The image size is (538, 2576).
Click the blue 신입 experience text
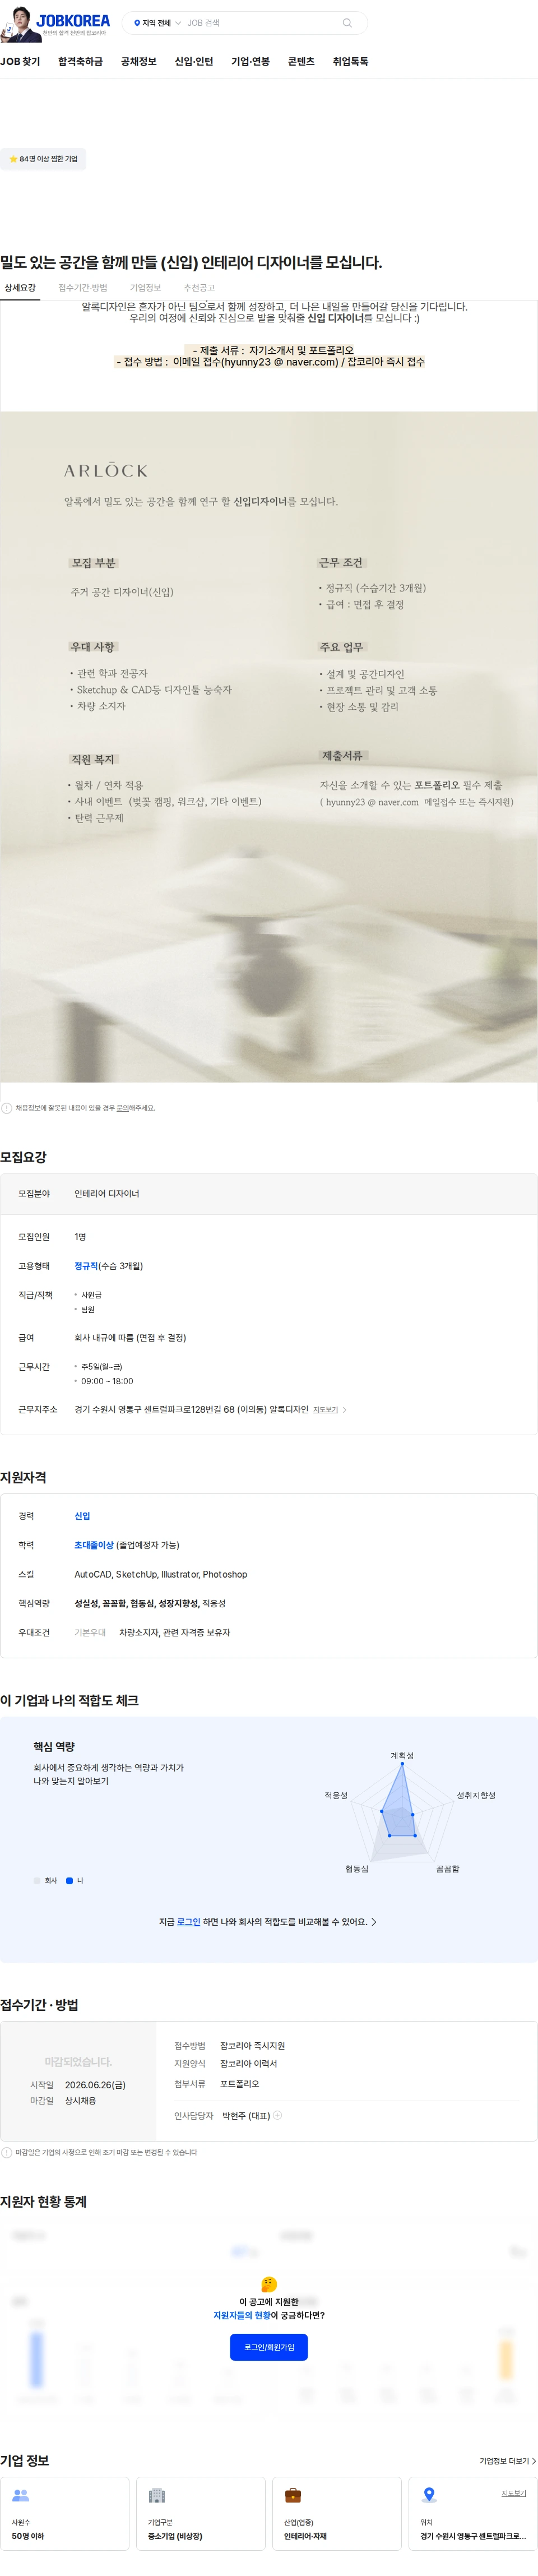82,1516
